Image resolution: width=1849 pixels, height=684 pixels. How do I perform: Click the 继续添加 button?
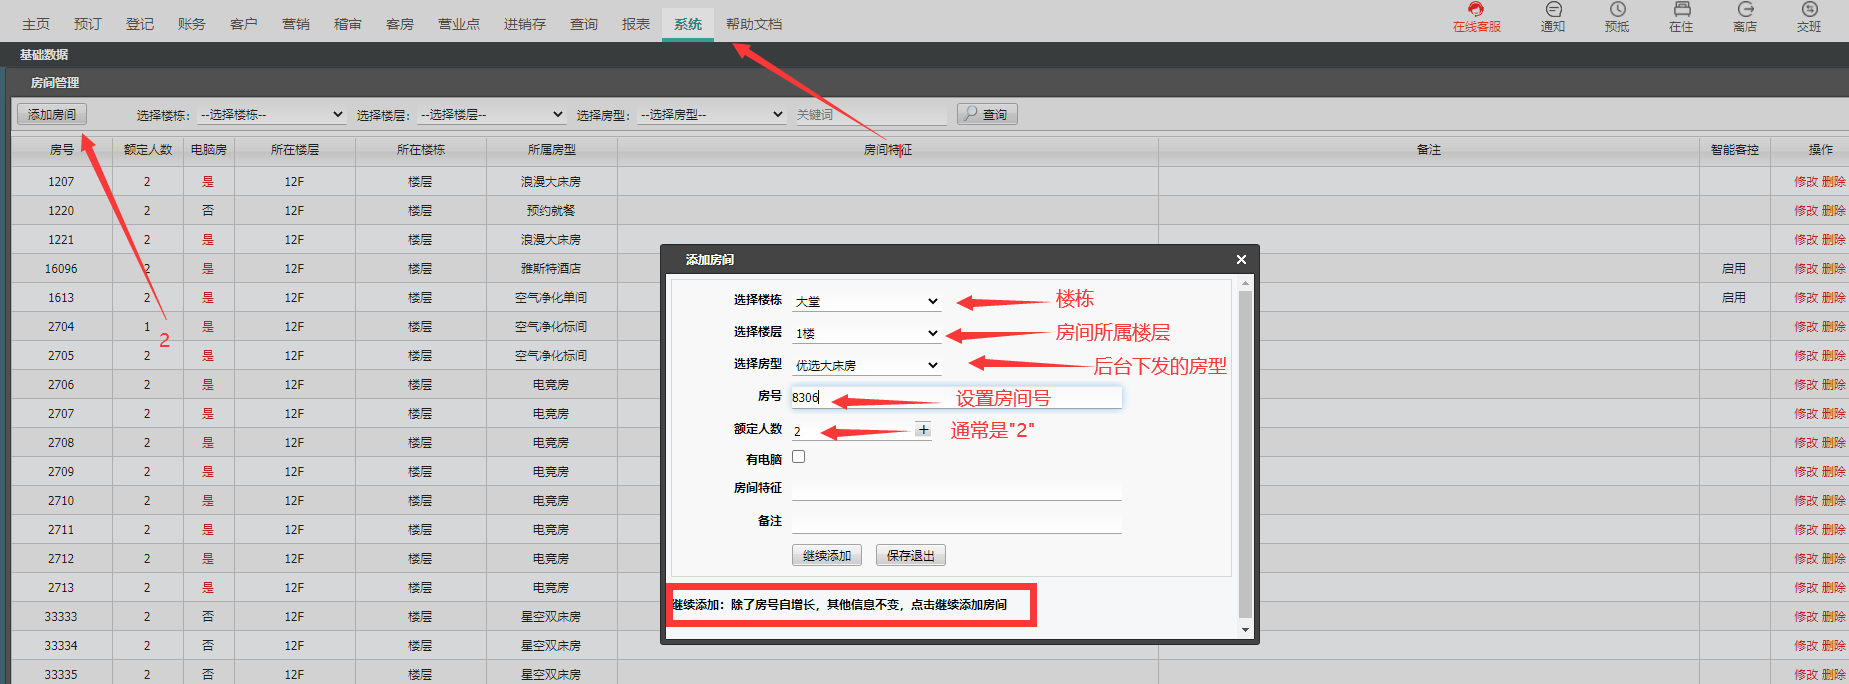(827, 555)
